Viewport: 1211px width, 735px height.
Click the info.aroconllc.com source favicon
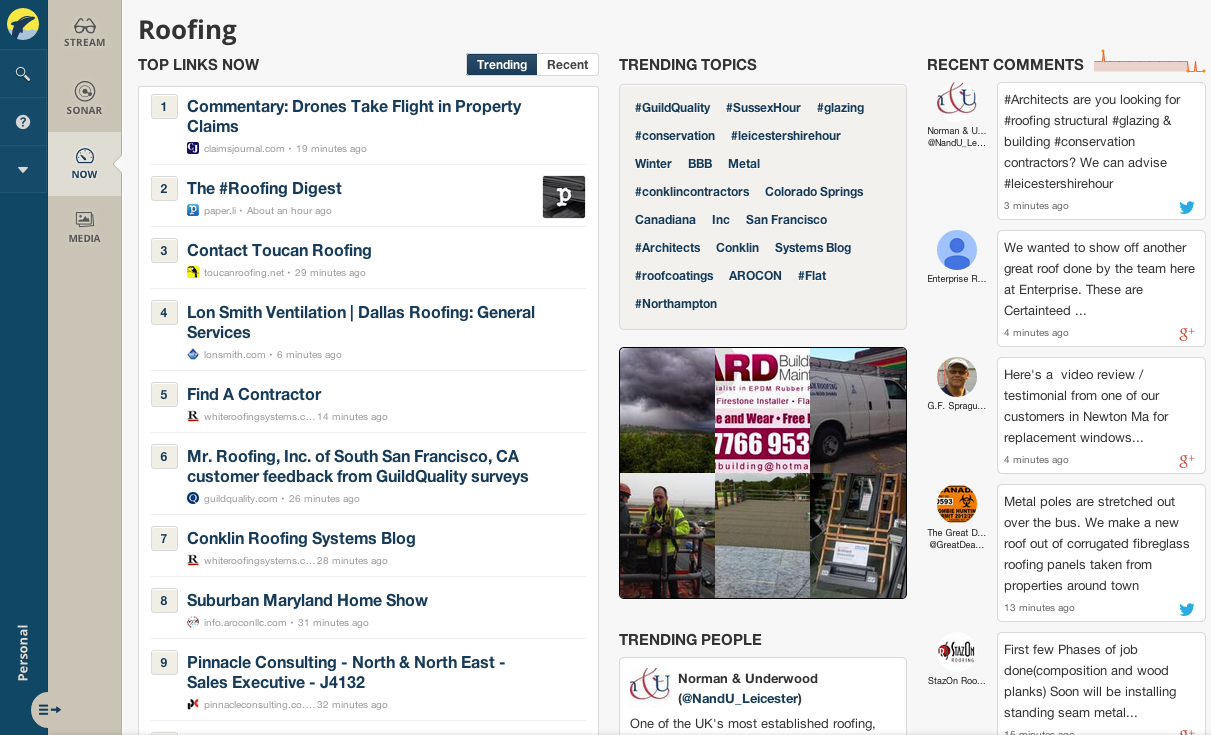click(x=193, y=622)
